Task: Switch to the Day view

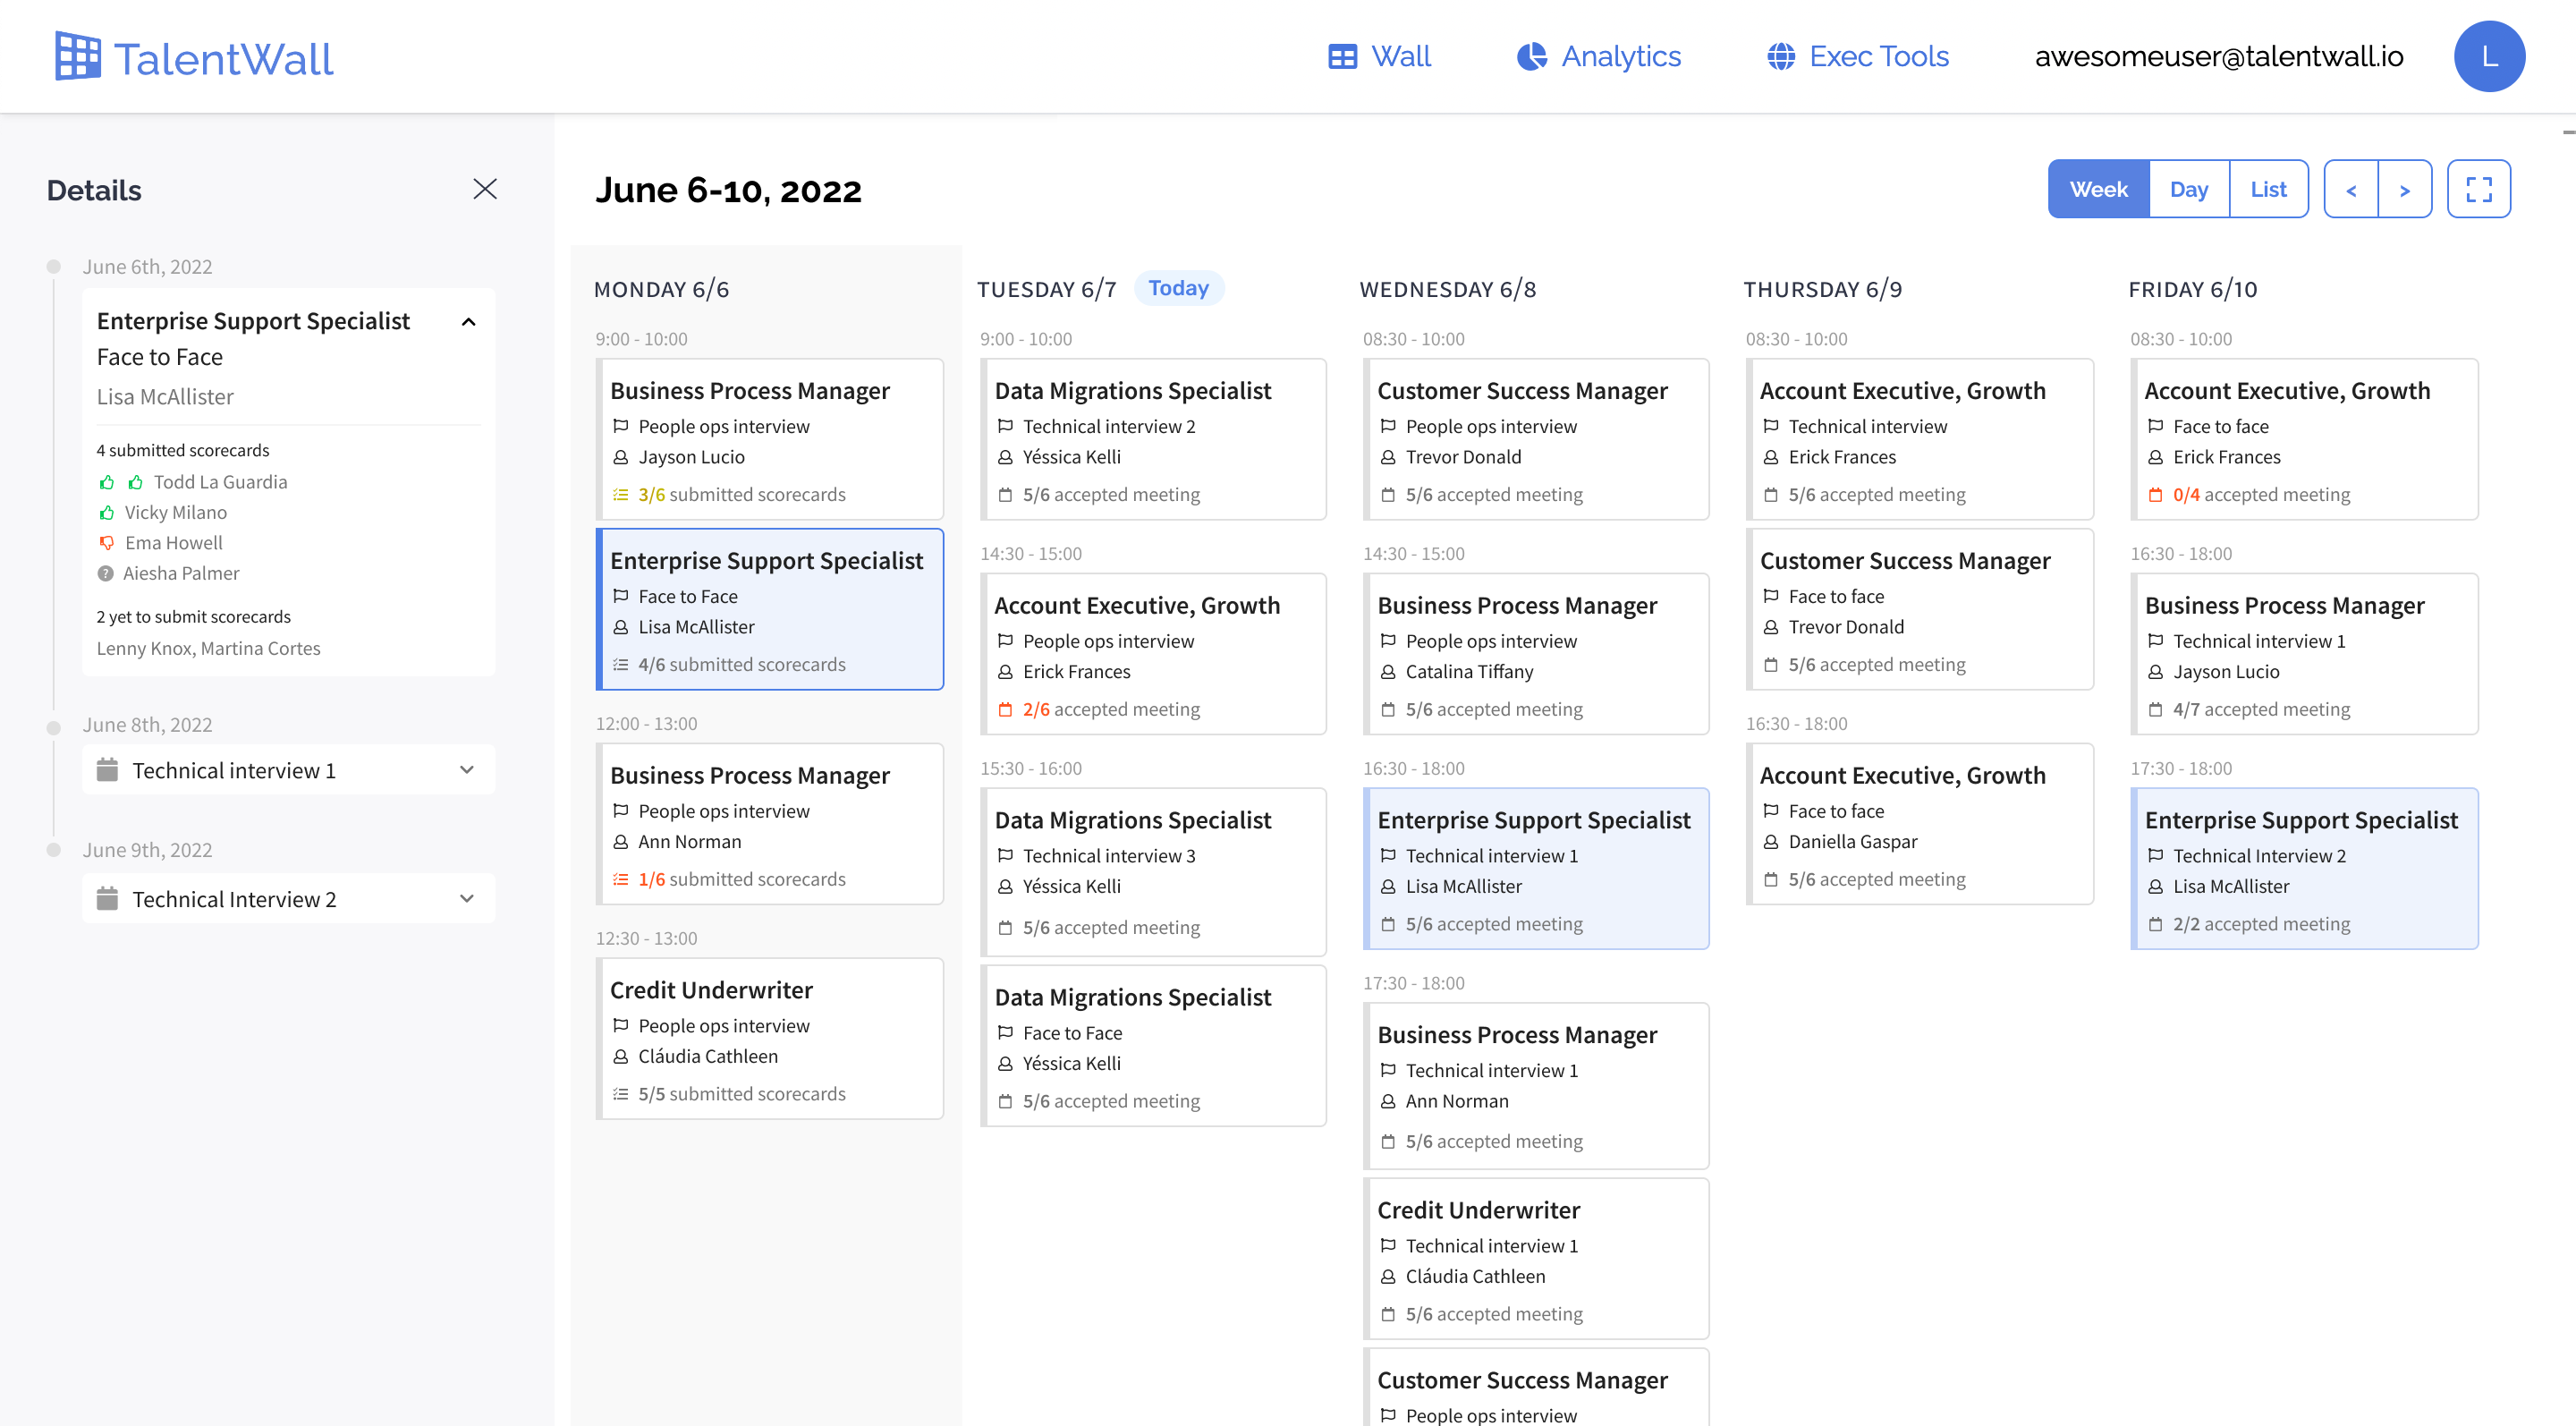Action: coord(2188,189)
